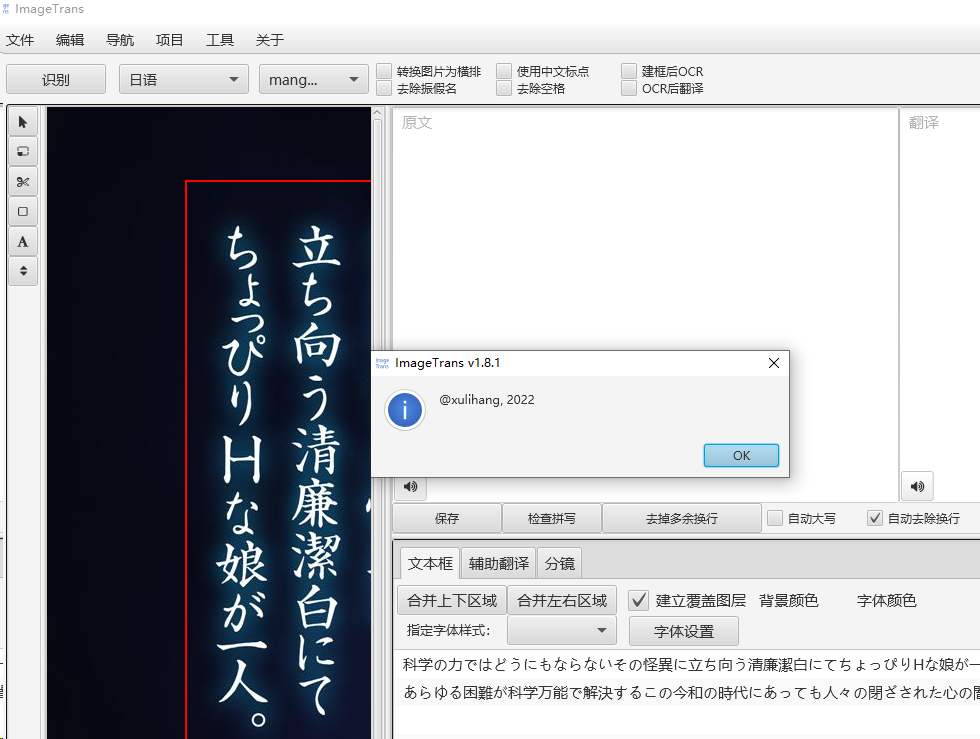This screenshot has width=980, height=739.
Task: Enable 去除振假名 checkbox
Action: coord(384,88)
